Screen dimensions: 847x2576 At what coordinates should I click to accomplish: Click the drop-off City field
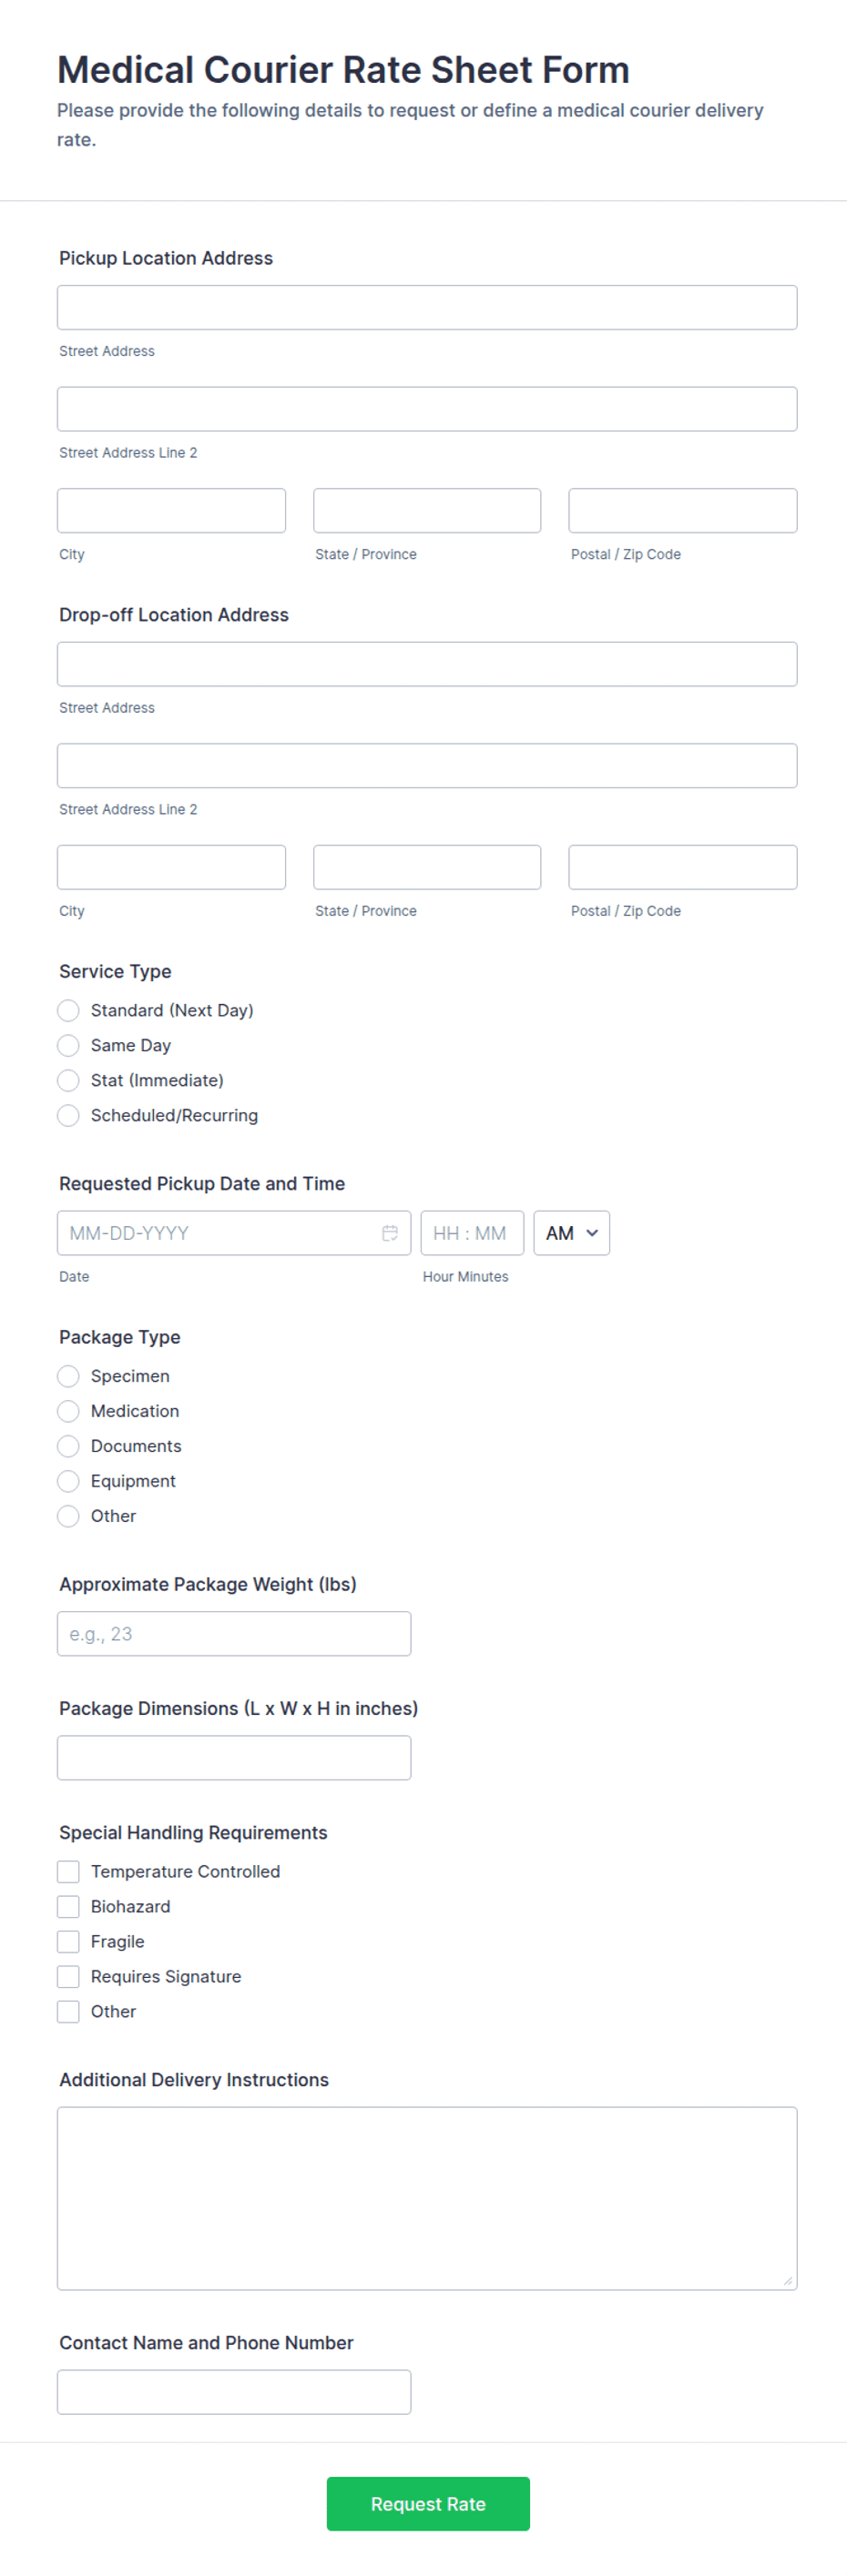click(x=171, y=867)
